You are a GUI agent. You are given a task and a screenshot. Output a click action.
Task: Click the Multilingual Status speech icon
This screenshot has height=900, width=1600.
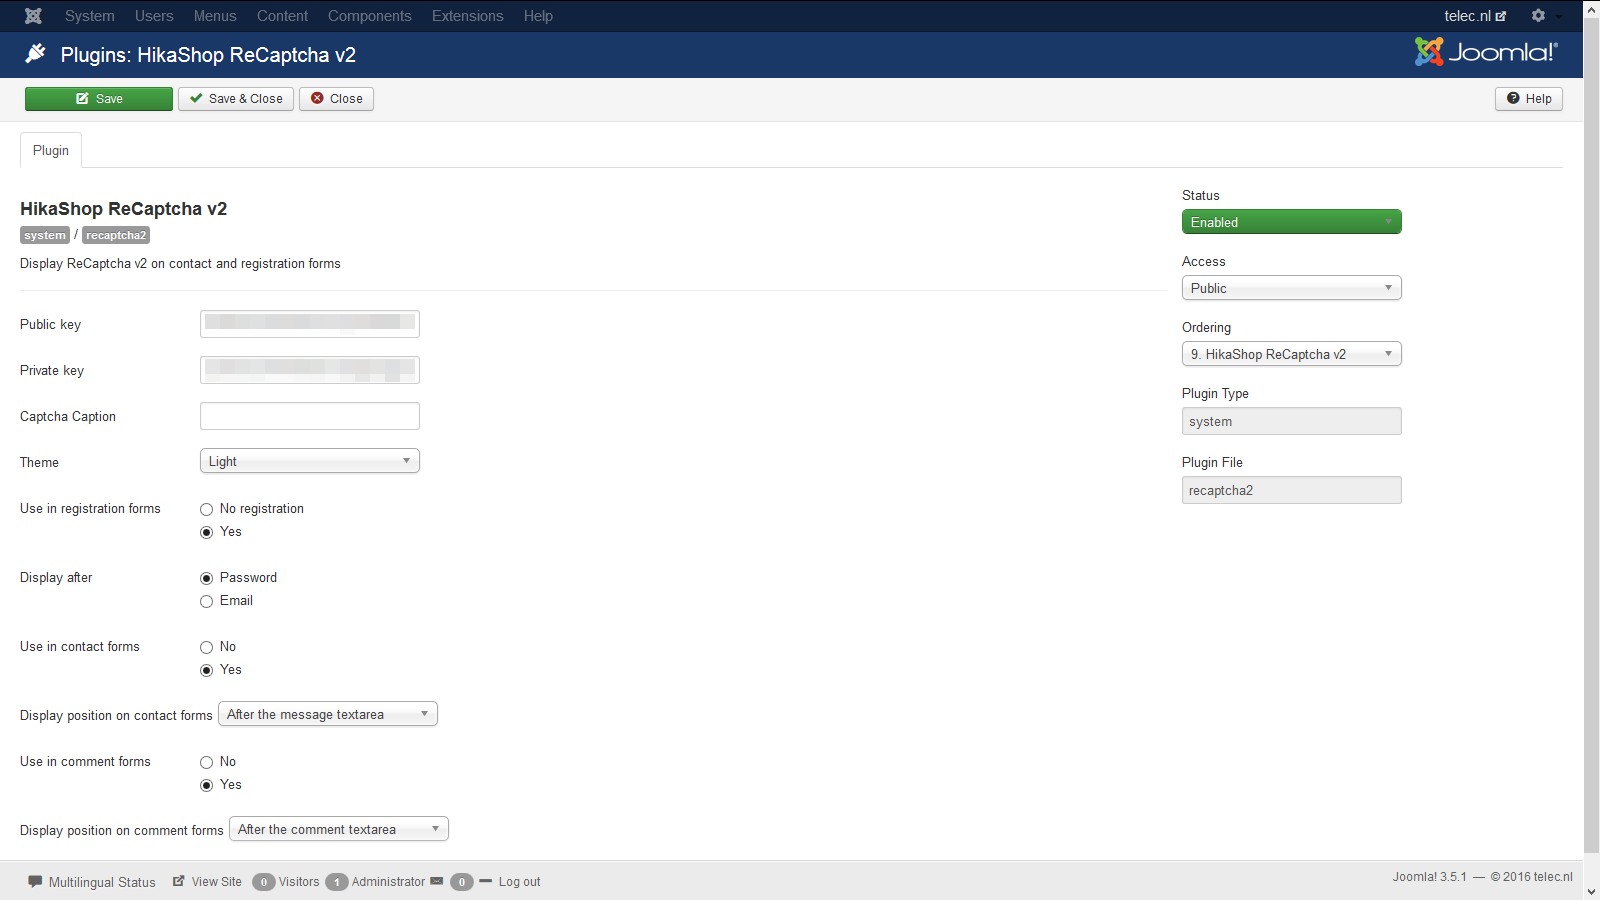pos(35,882)
